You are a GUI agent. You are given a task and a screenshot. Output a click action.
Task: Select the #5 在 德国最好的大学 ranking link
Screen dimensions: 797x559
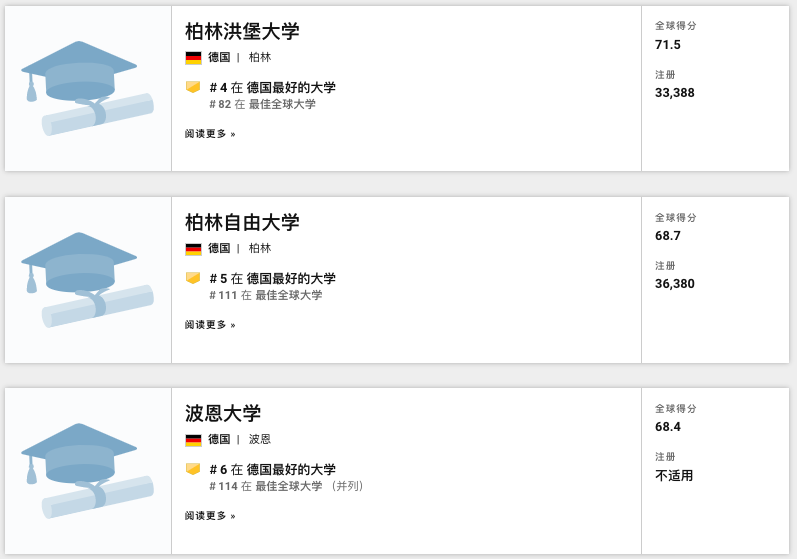[x=272, y=279]
